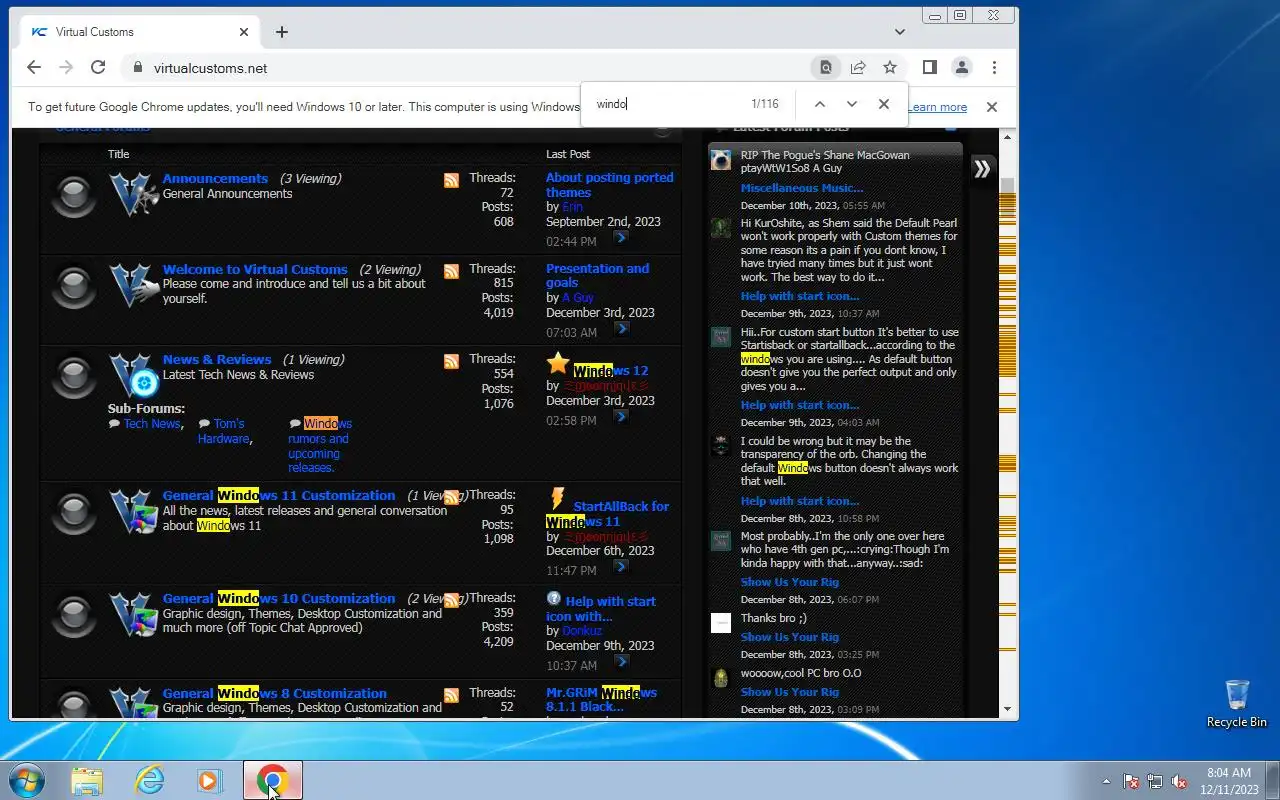Open the Learn more link

937,107
